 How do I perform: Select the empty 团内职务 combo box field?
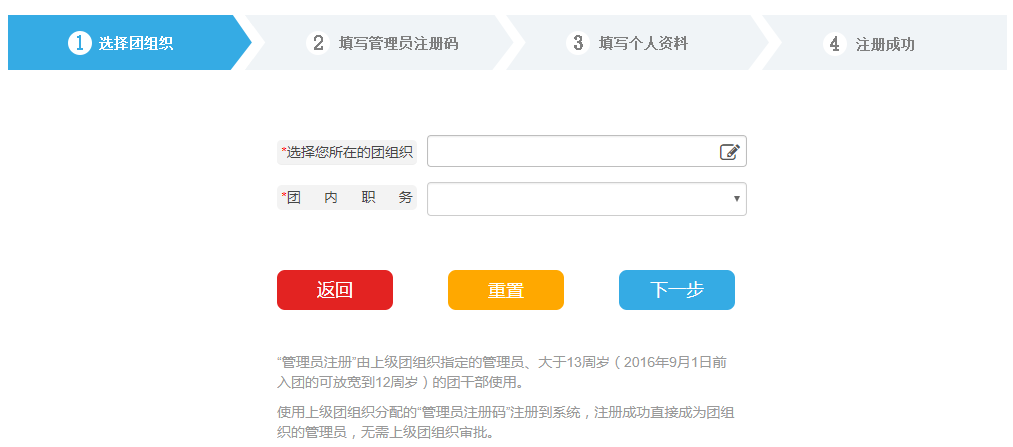587,199
